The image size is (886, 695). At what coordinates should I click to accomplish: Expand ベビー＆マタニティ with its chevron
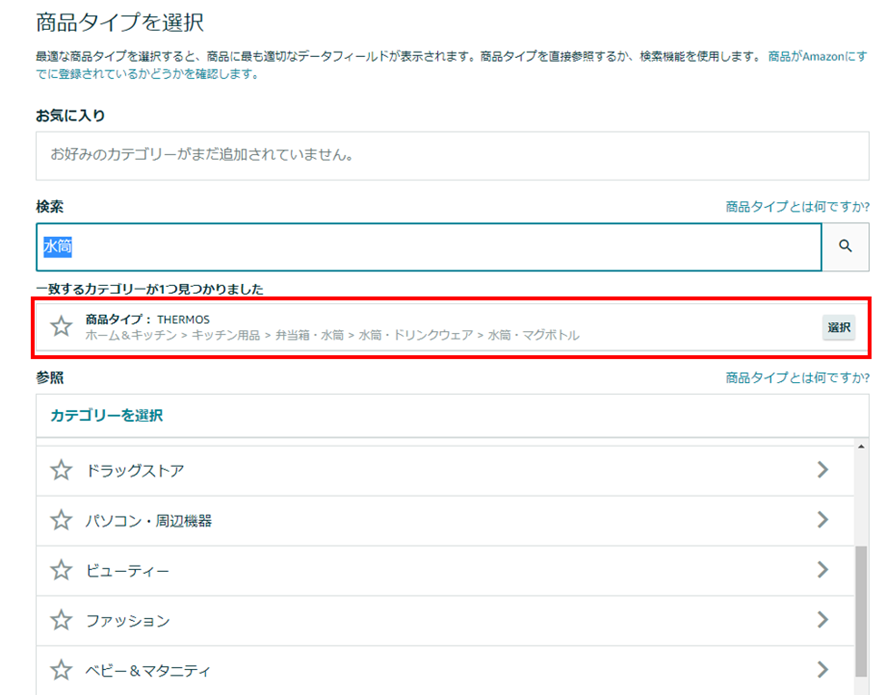click(x=823, y=670)
